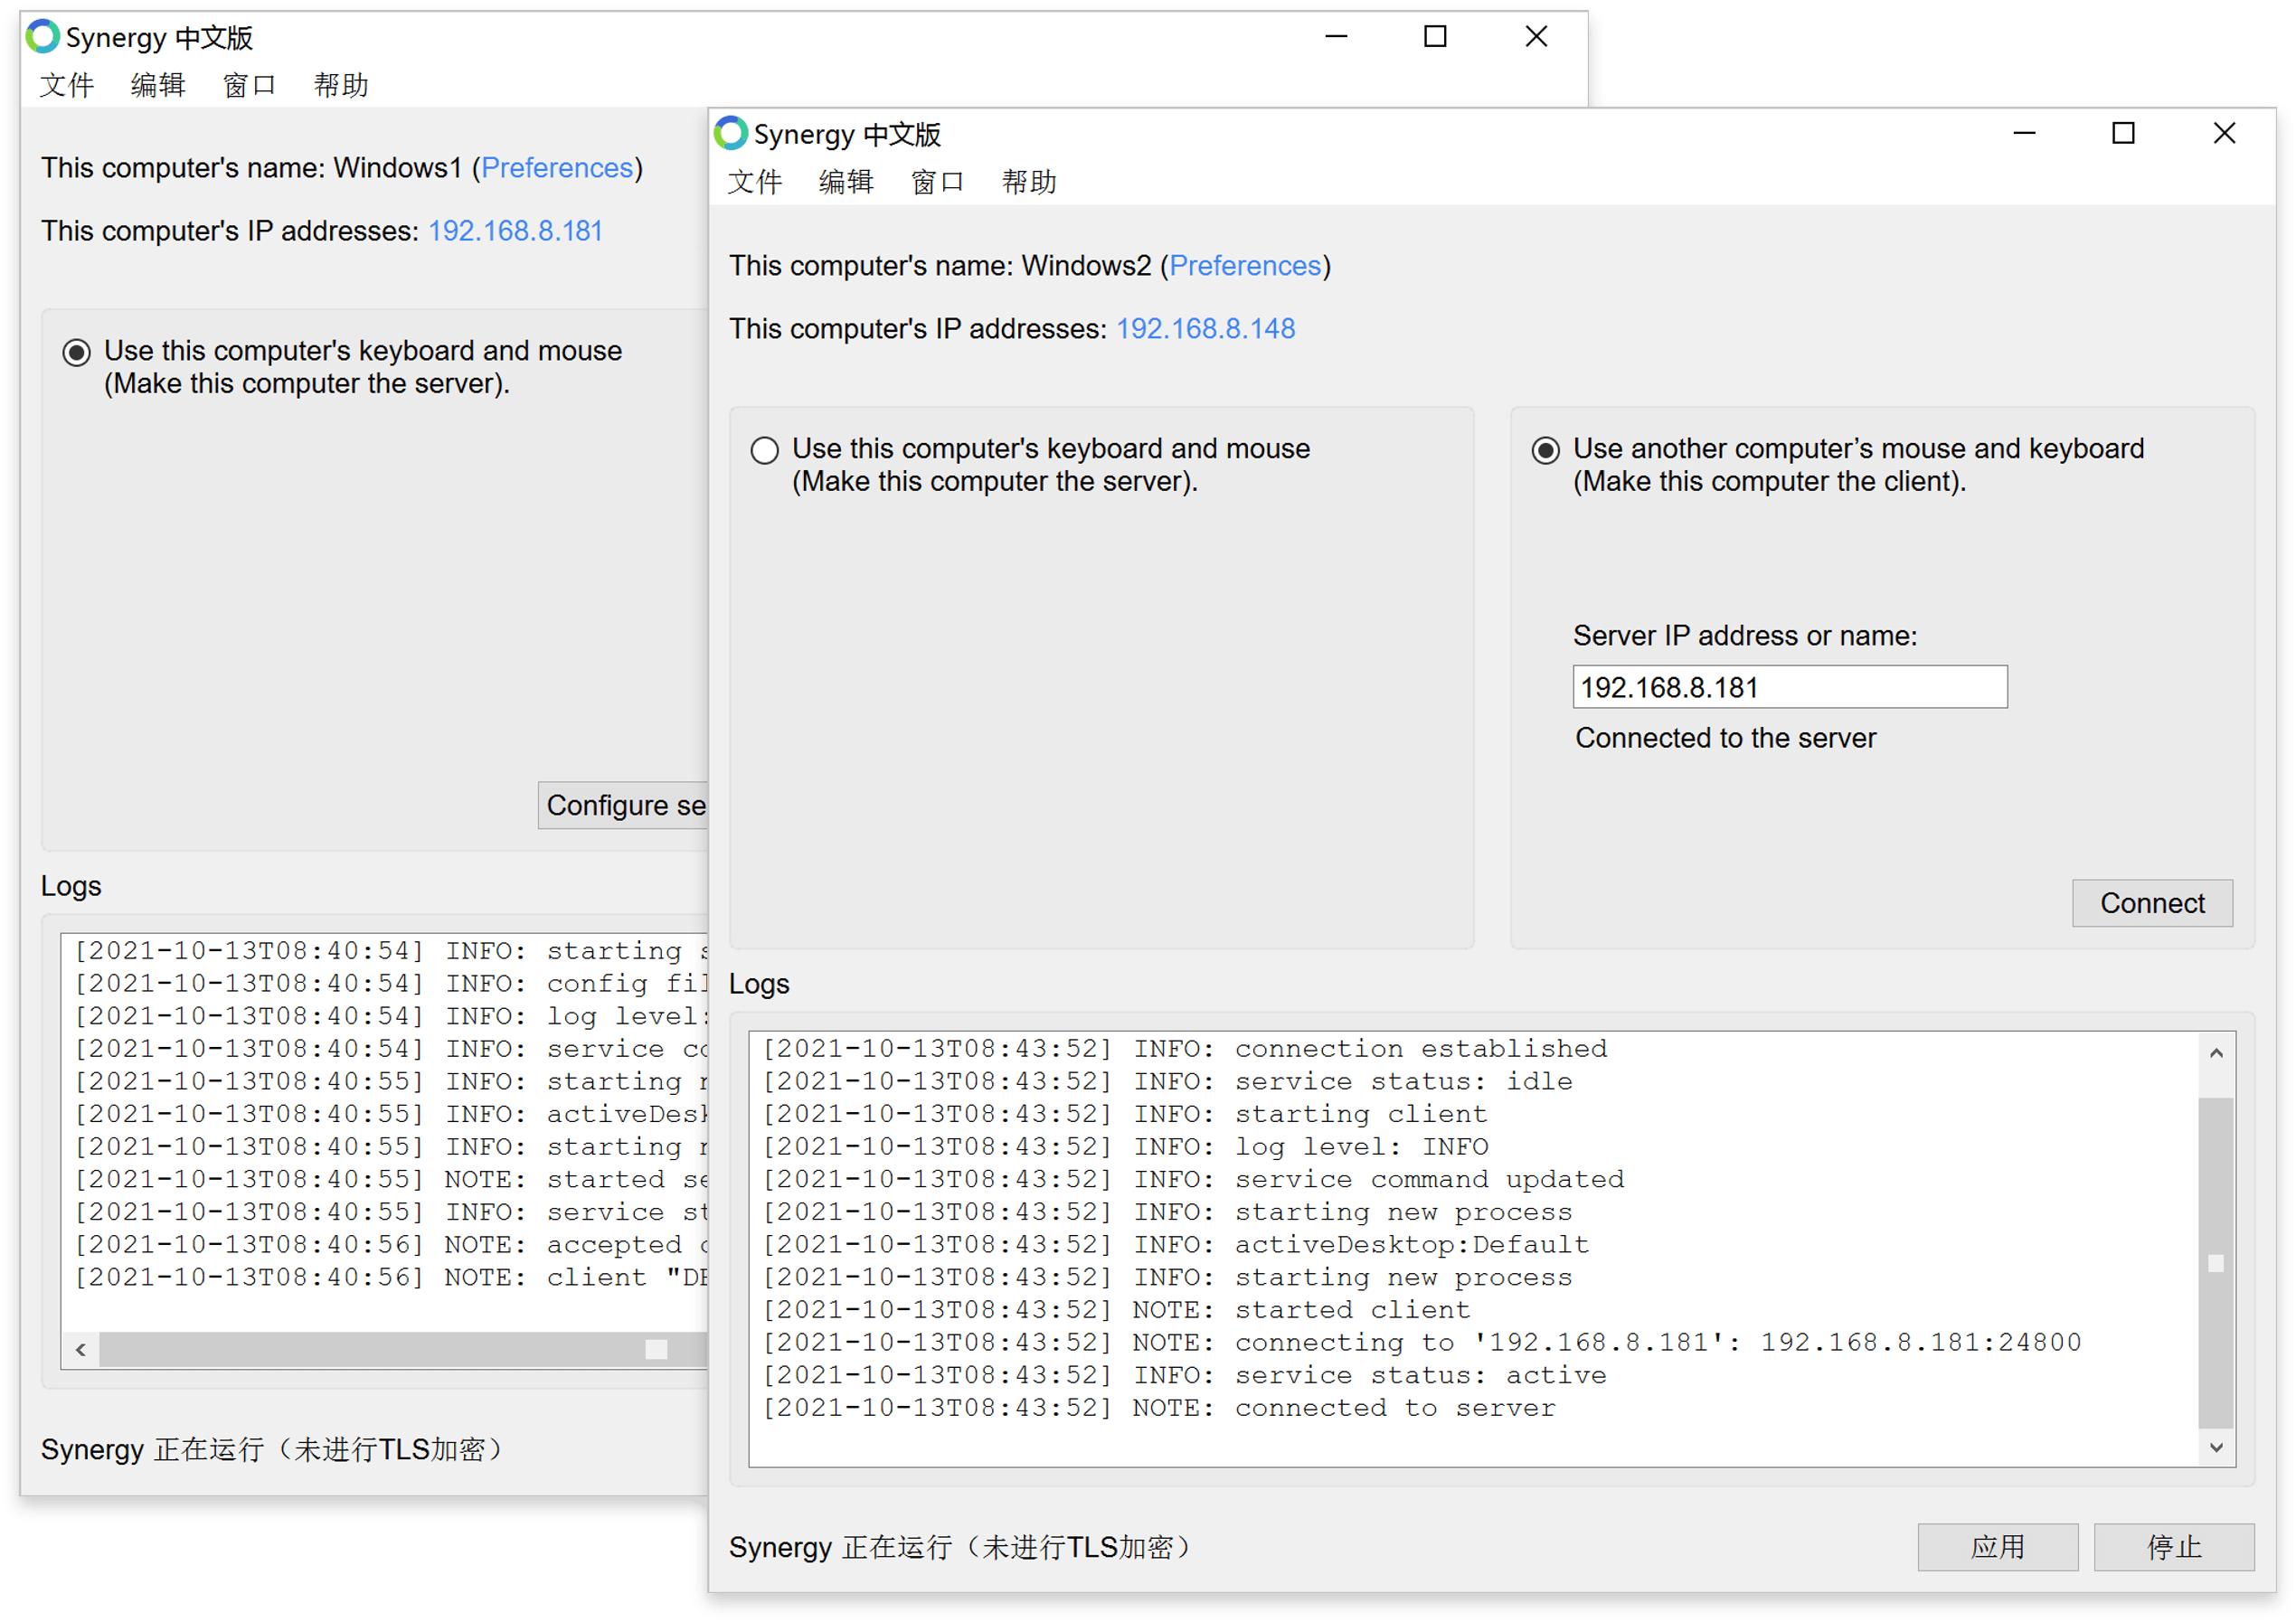Minimize the Windows2 Synergy window
This screenshot has width=2296, height=1622.
[x=2024, y=133]
